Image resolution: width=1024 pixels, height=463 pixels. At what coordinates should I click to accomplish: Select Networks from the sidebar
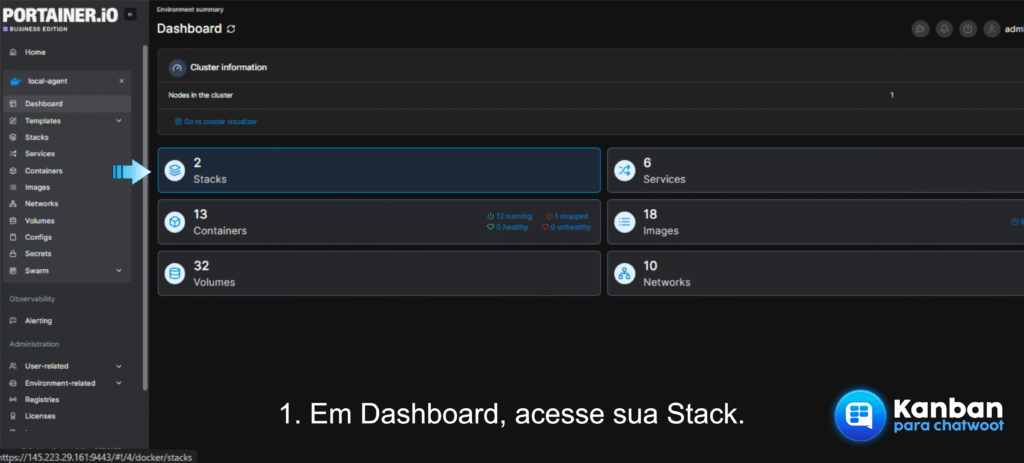pyautogui.click(x=42, y=204)
